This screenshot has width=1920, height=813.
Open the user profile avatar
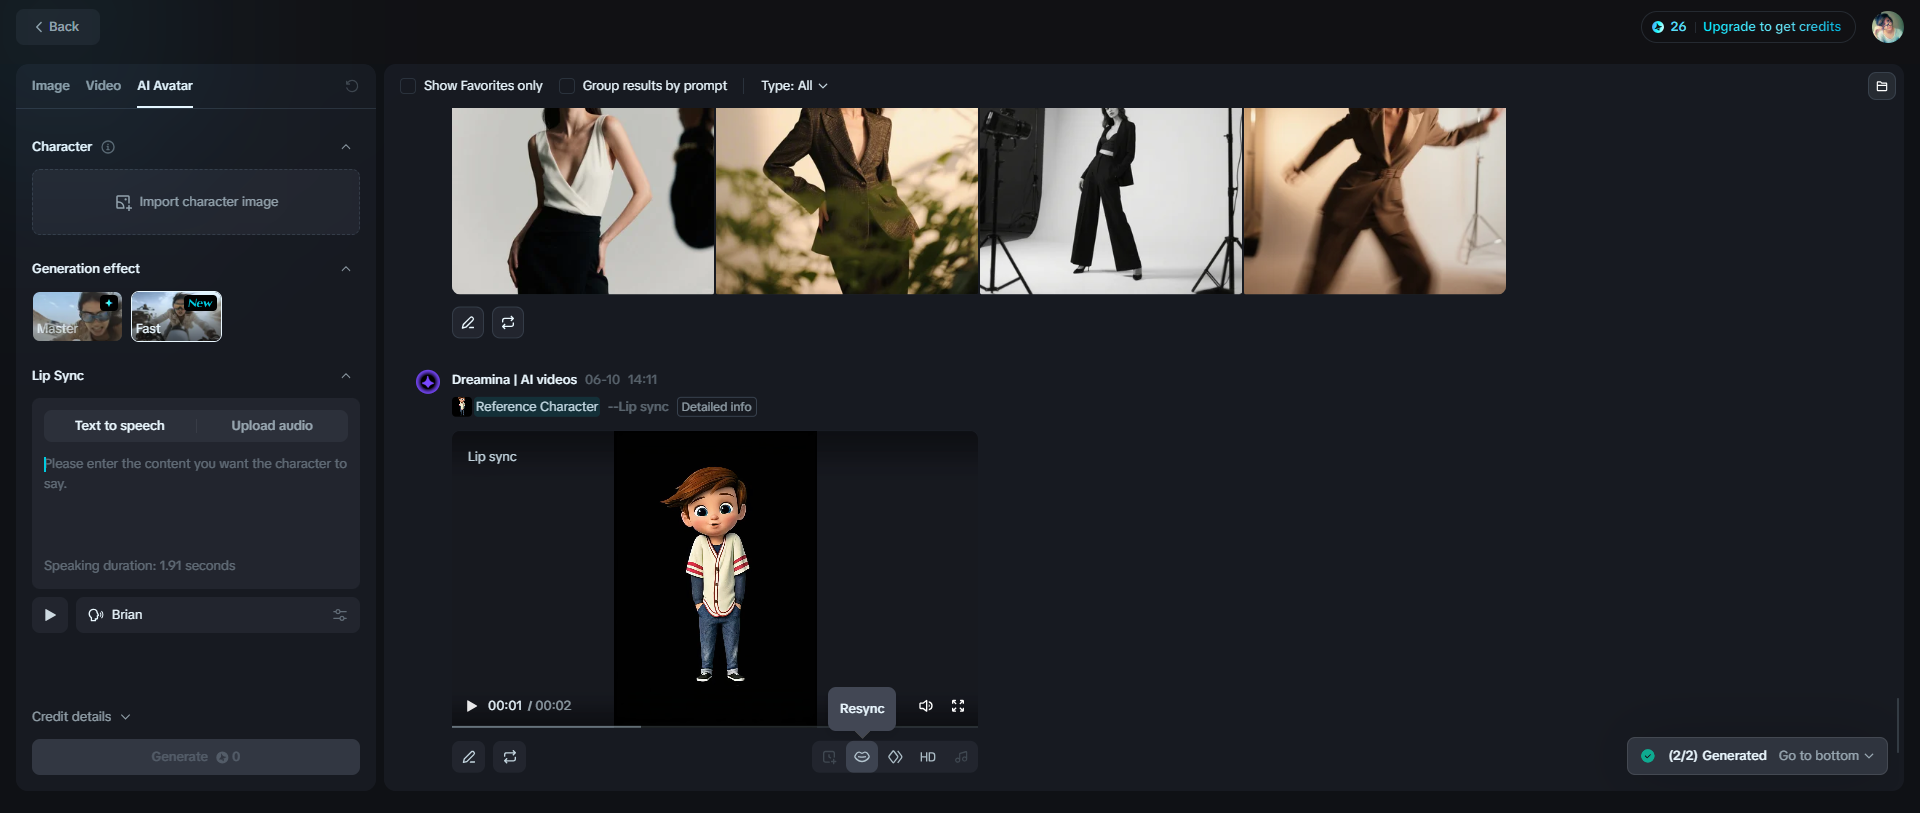(1887, 27)
